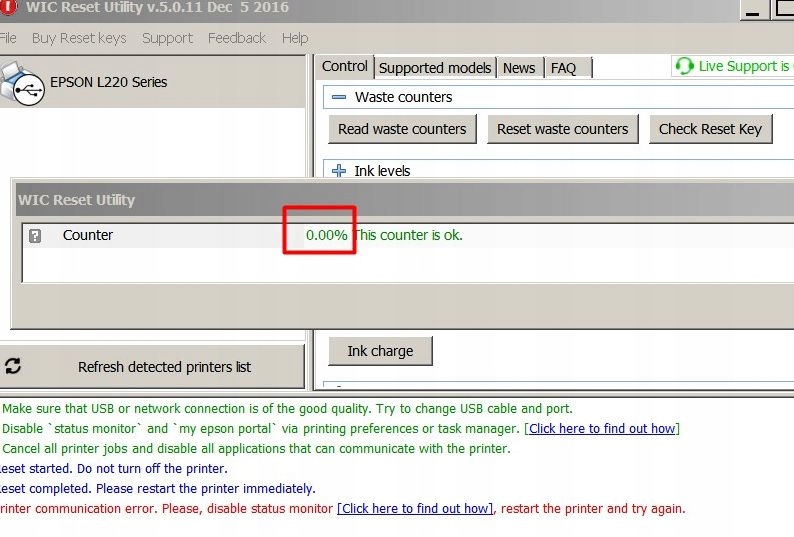Select the EPSON L220 Series text
Screen dimensions: 794x537
[x=108, y=82]
